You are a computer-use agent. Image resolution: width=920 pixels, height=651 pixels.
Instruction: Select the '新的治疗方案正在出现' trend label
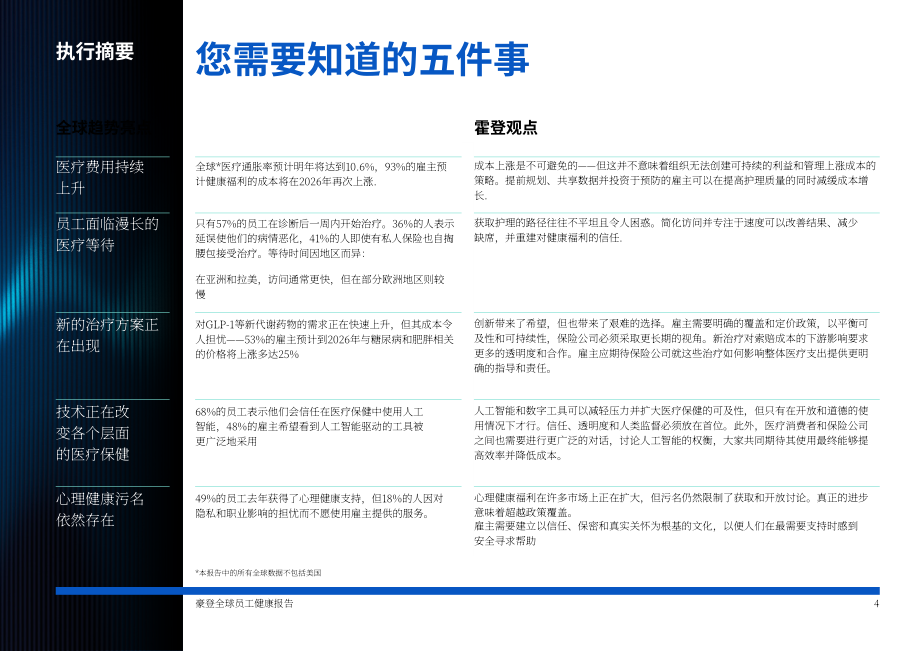click(x=107, y=335)
